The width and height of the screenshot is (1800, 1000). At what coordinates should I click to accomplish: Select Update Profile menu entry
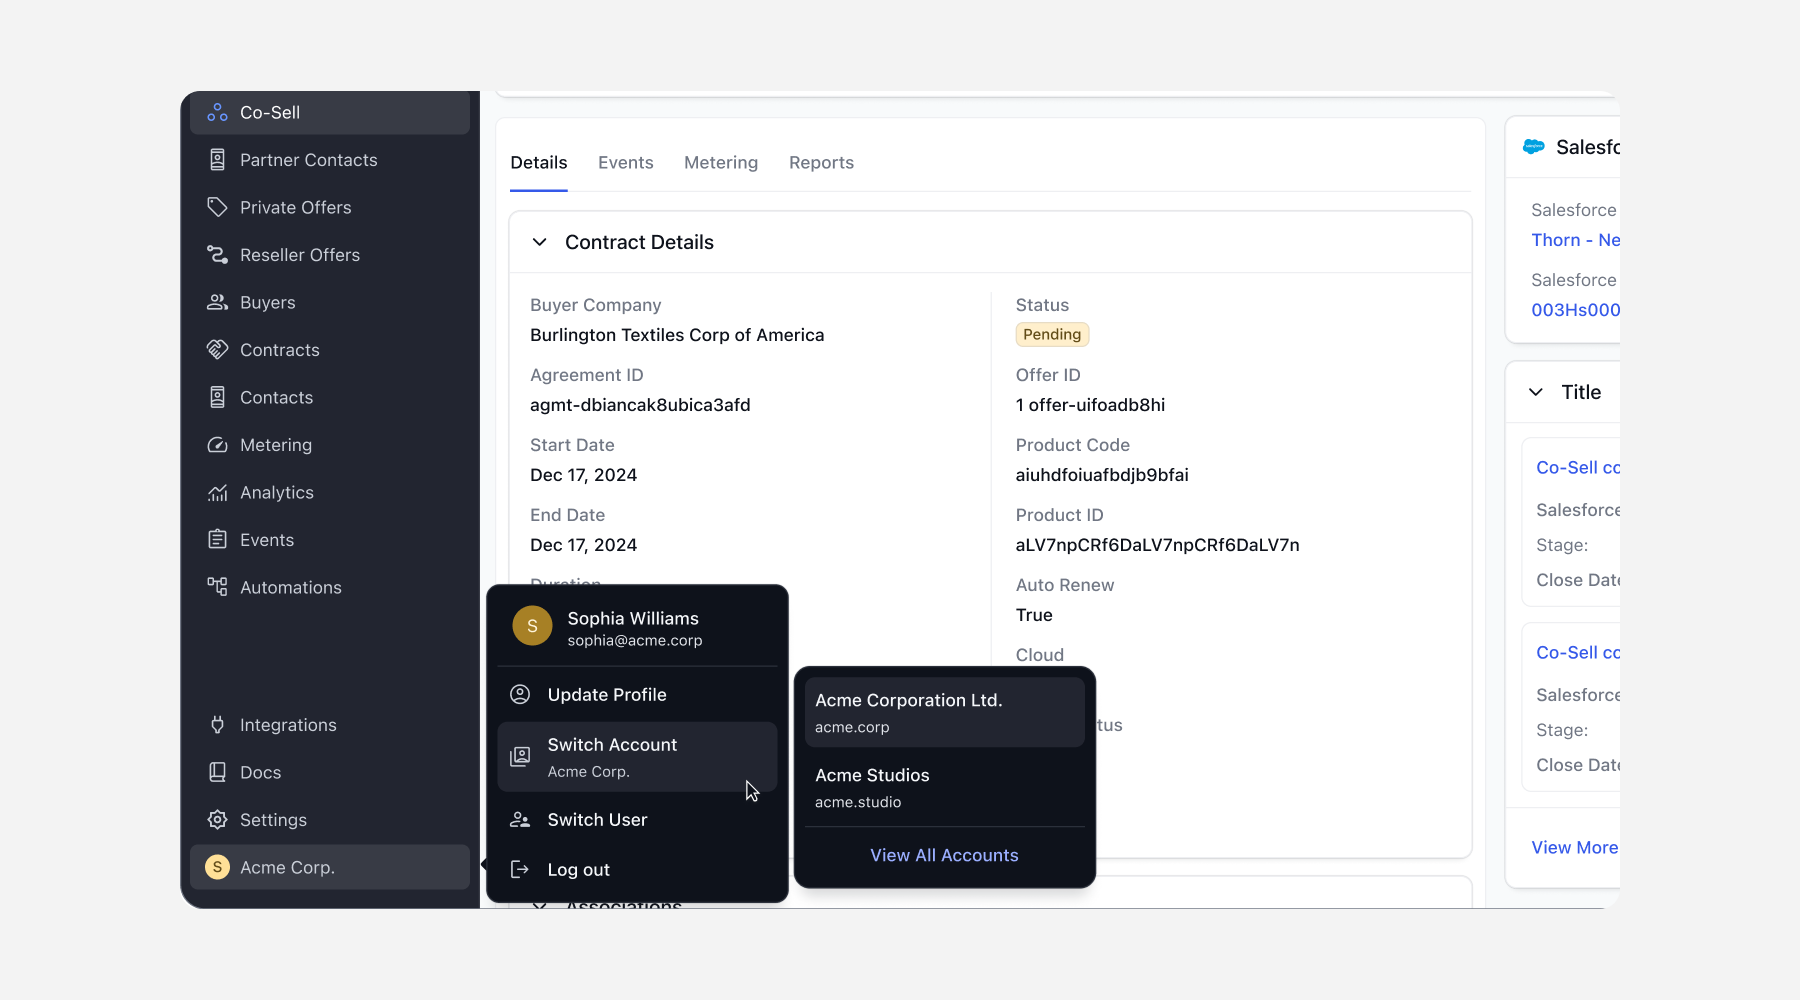point(637,694)
